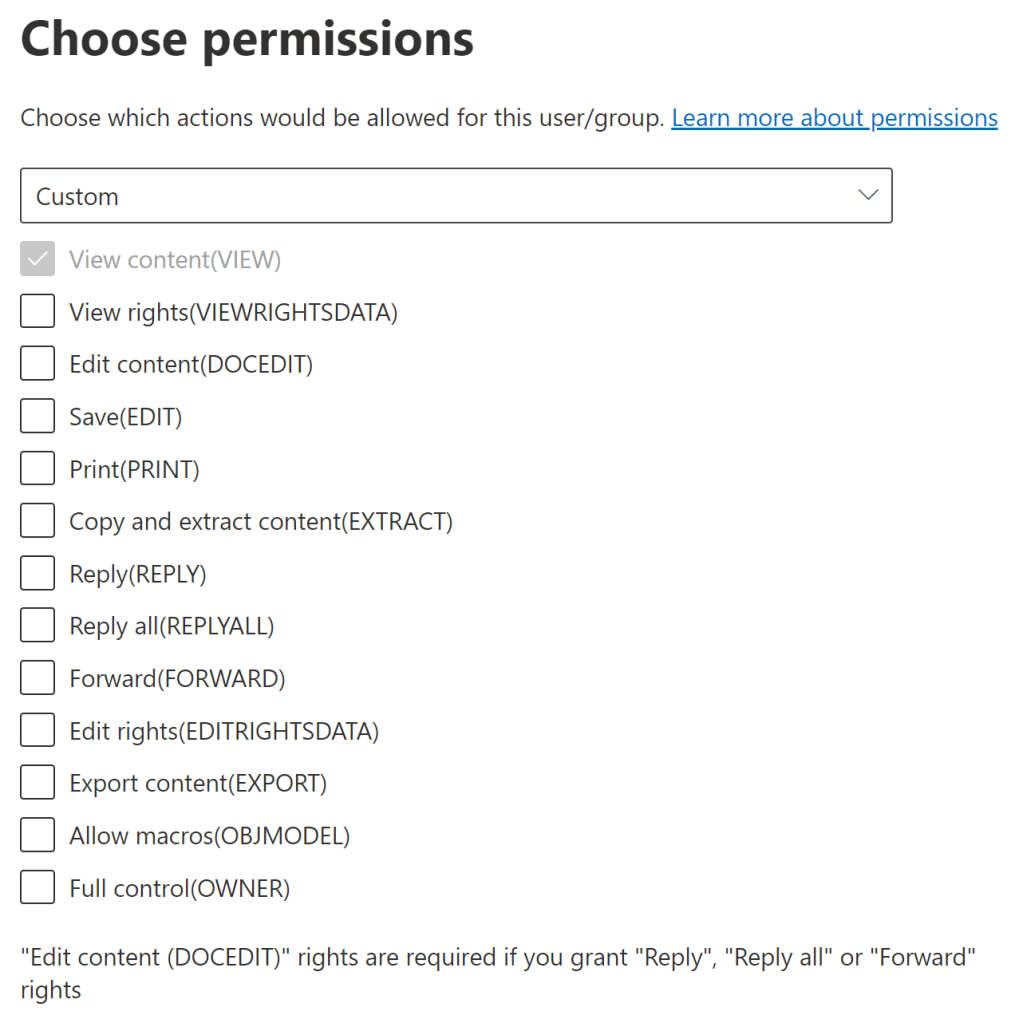
Task: Check the Edit content (DOCEDIT) box
Action: [38, 365]
